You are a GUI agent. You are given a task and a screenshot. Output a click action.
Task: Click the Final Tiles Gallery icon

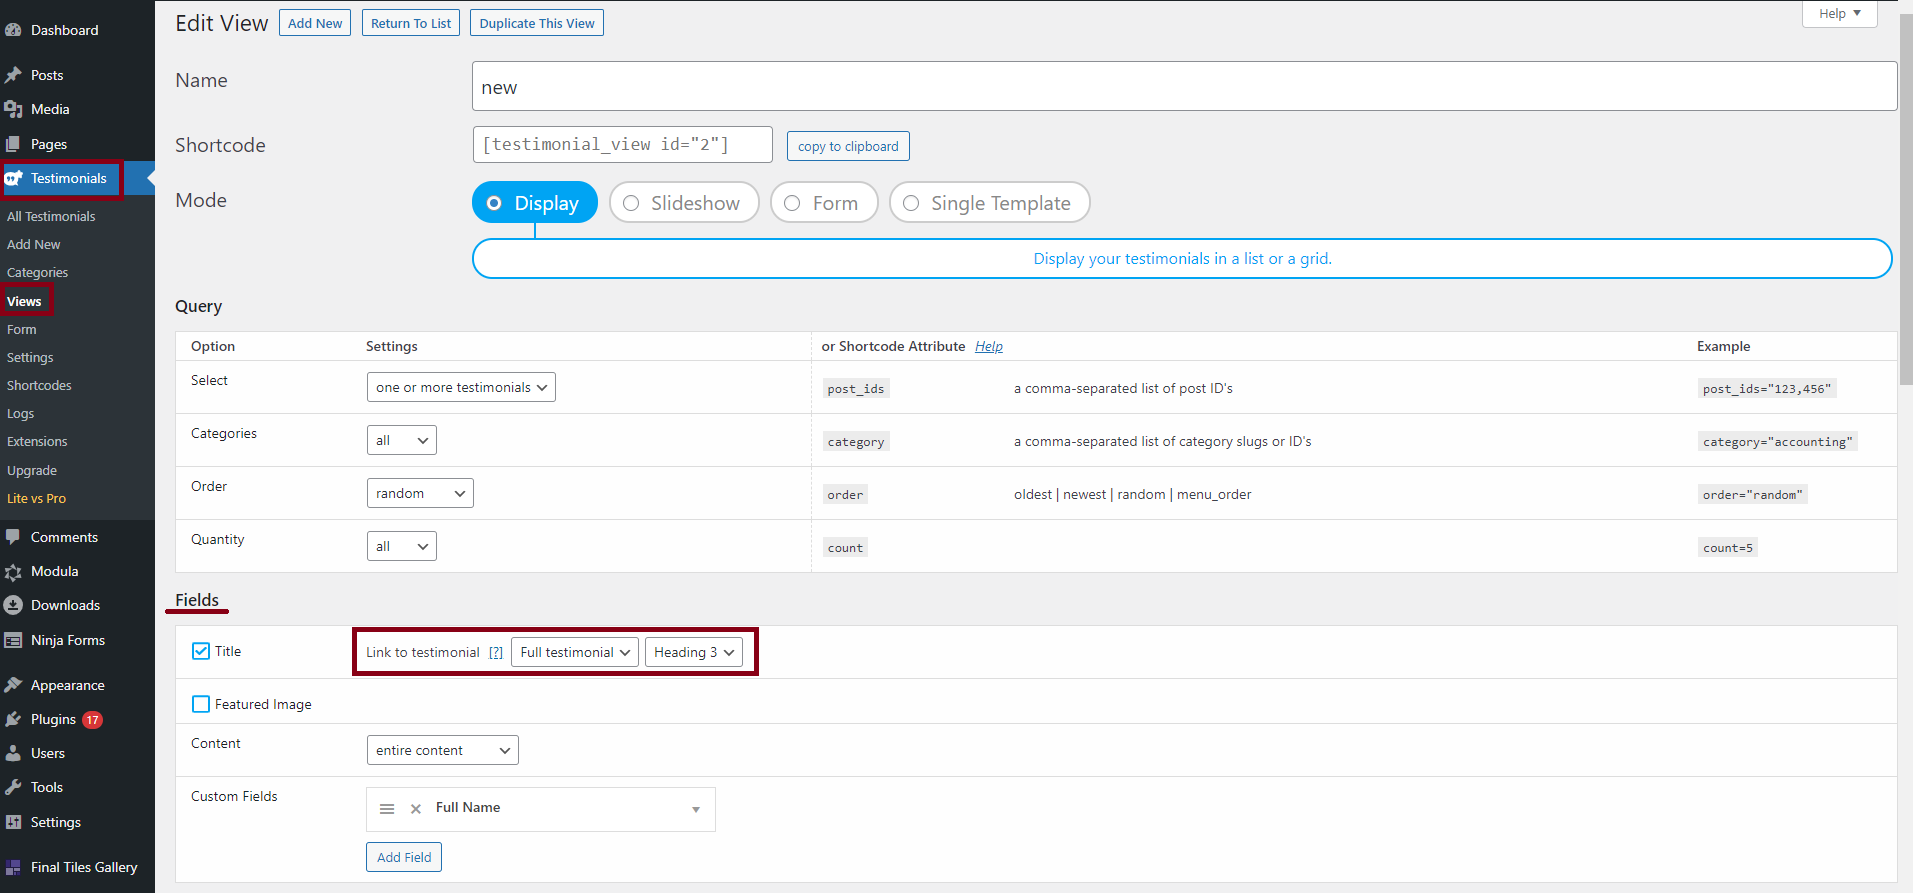coord(13,867)
